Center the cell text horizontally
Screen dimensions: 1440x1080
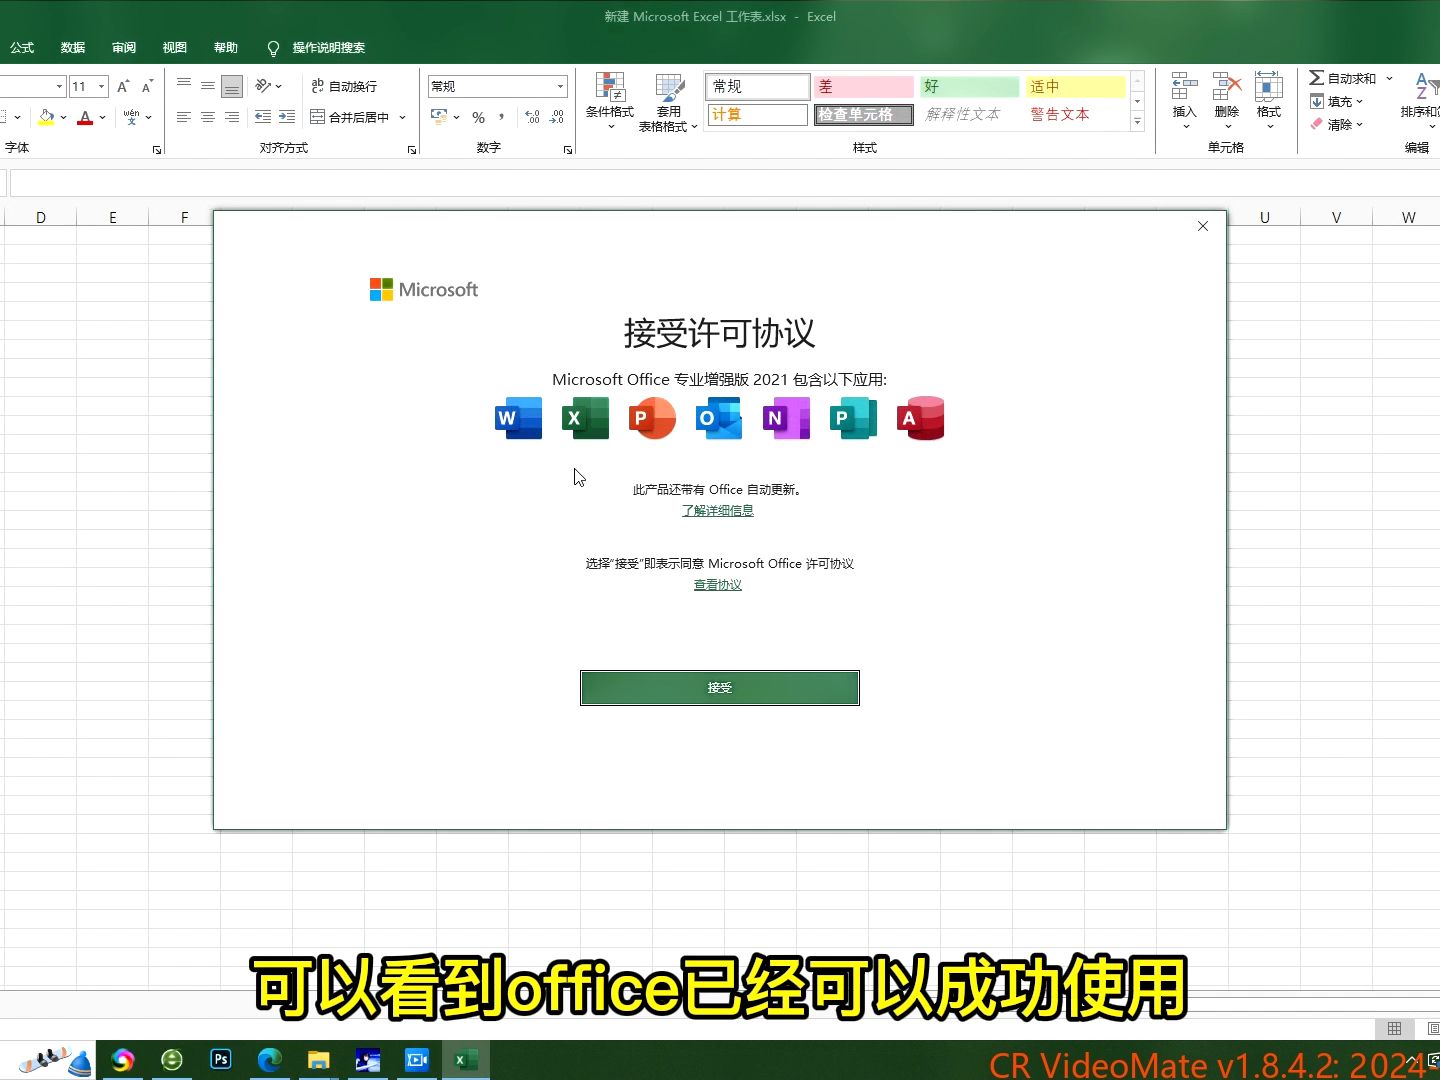(208, 117)
